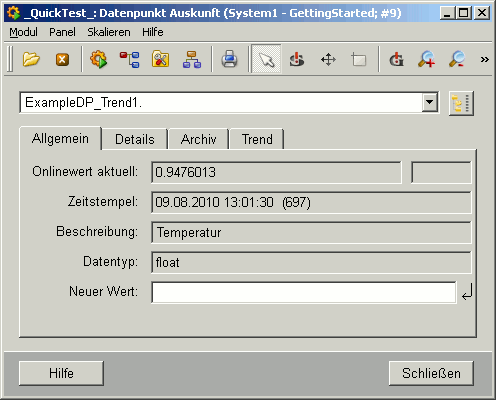
Task: Click the open folder toolbar icon
Action: [31, 60]
